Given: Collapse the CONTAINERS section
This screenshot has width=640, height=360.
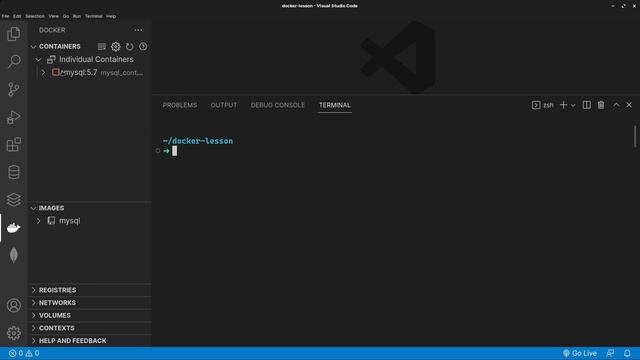Looking at the screenshot, I should click(x=33, y=47).
